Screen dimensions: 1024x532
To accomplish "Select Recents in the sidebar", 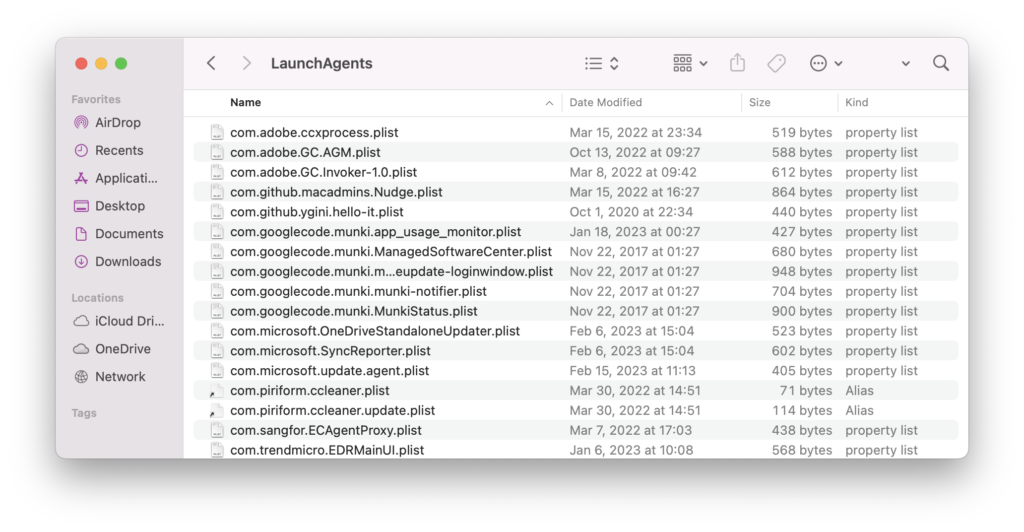I will pos(119,150).
